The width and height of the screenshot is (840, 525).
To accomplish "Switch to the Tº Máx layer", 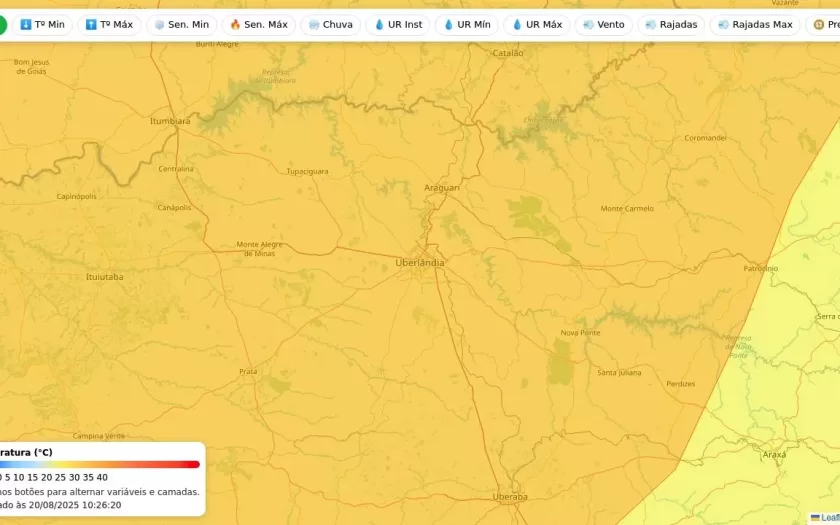I will (109, 24).
